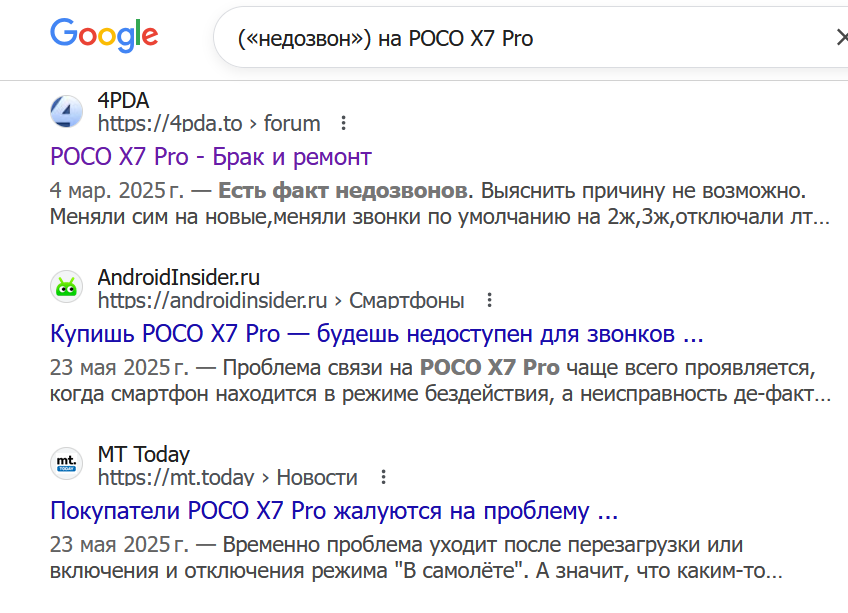Click the AndroidInsider.ru robot favicon

67,287
